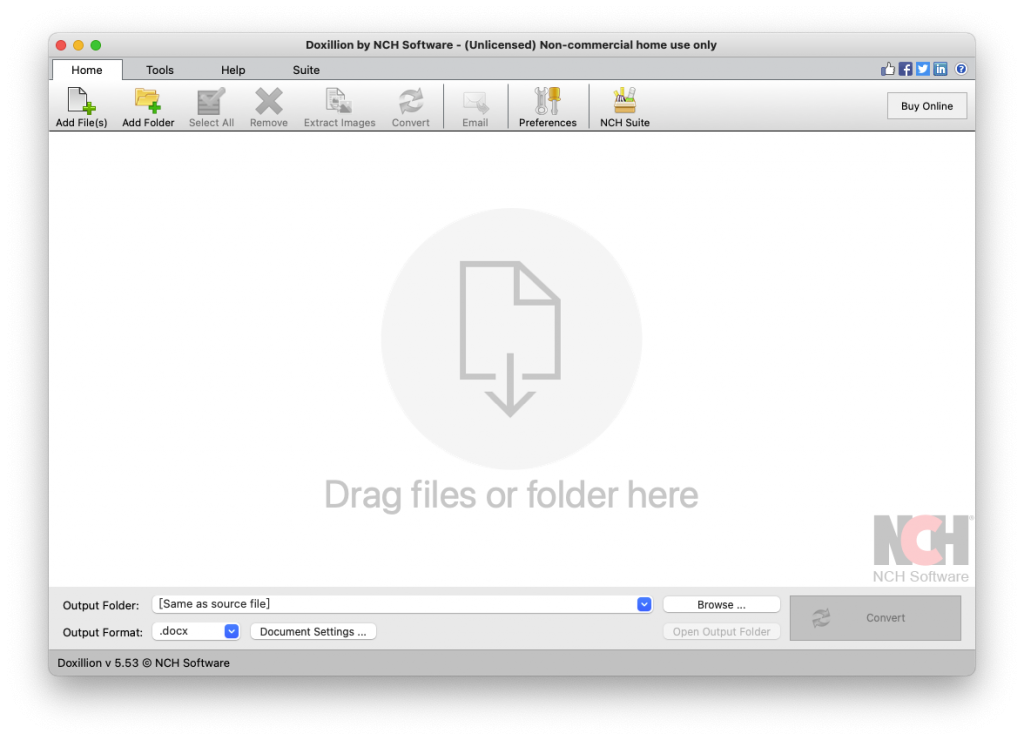
Task: Click the Select All toolbar icon
Action: (x=211, y=107)
